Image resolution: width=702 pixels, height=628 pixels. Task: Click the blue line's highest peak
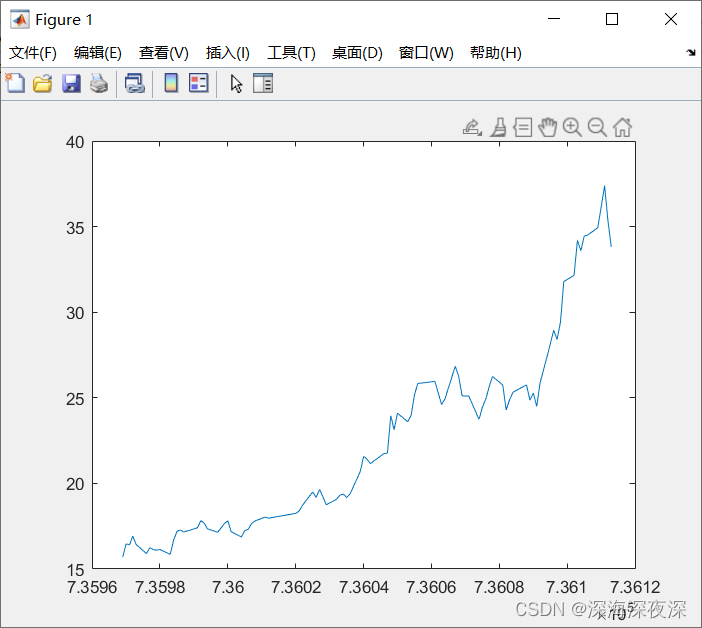point(604,187)
